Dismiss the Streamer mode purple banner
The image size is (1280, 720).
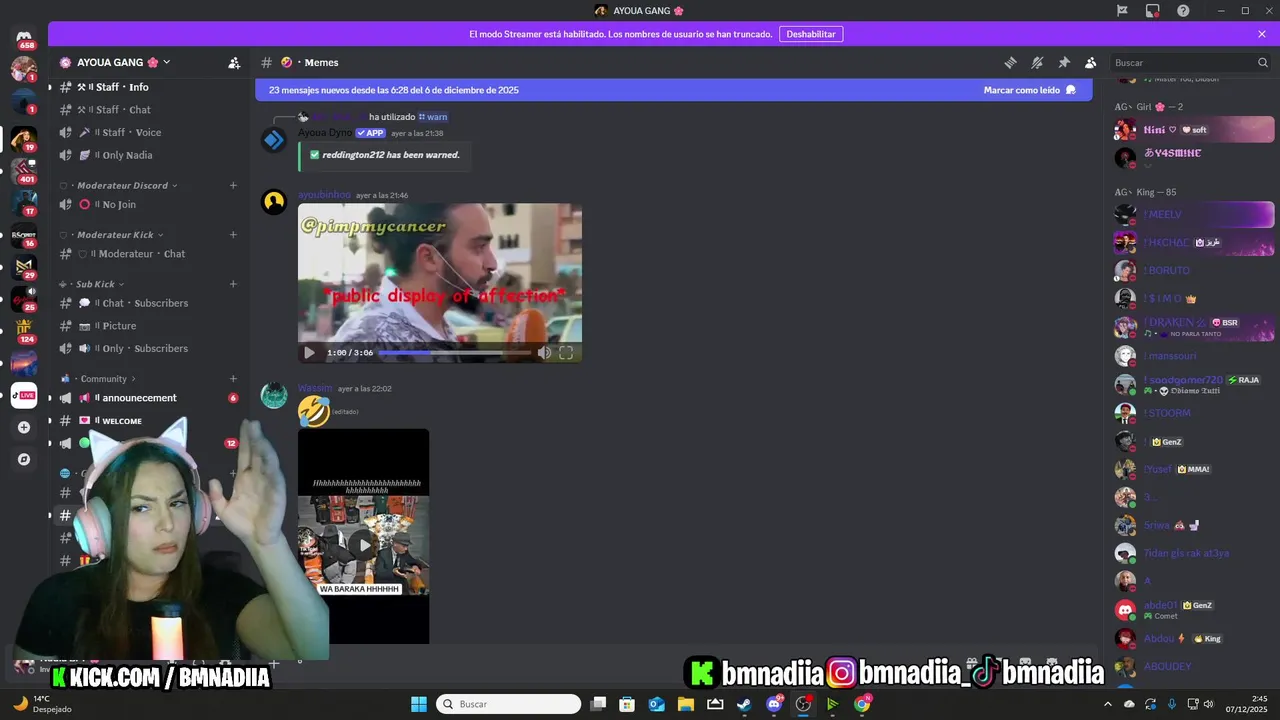coord(1262,34)
